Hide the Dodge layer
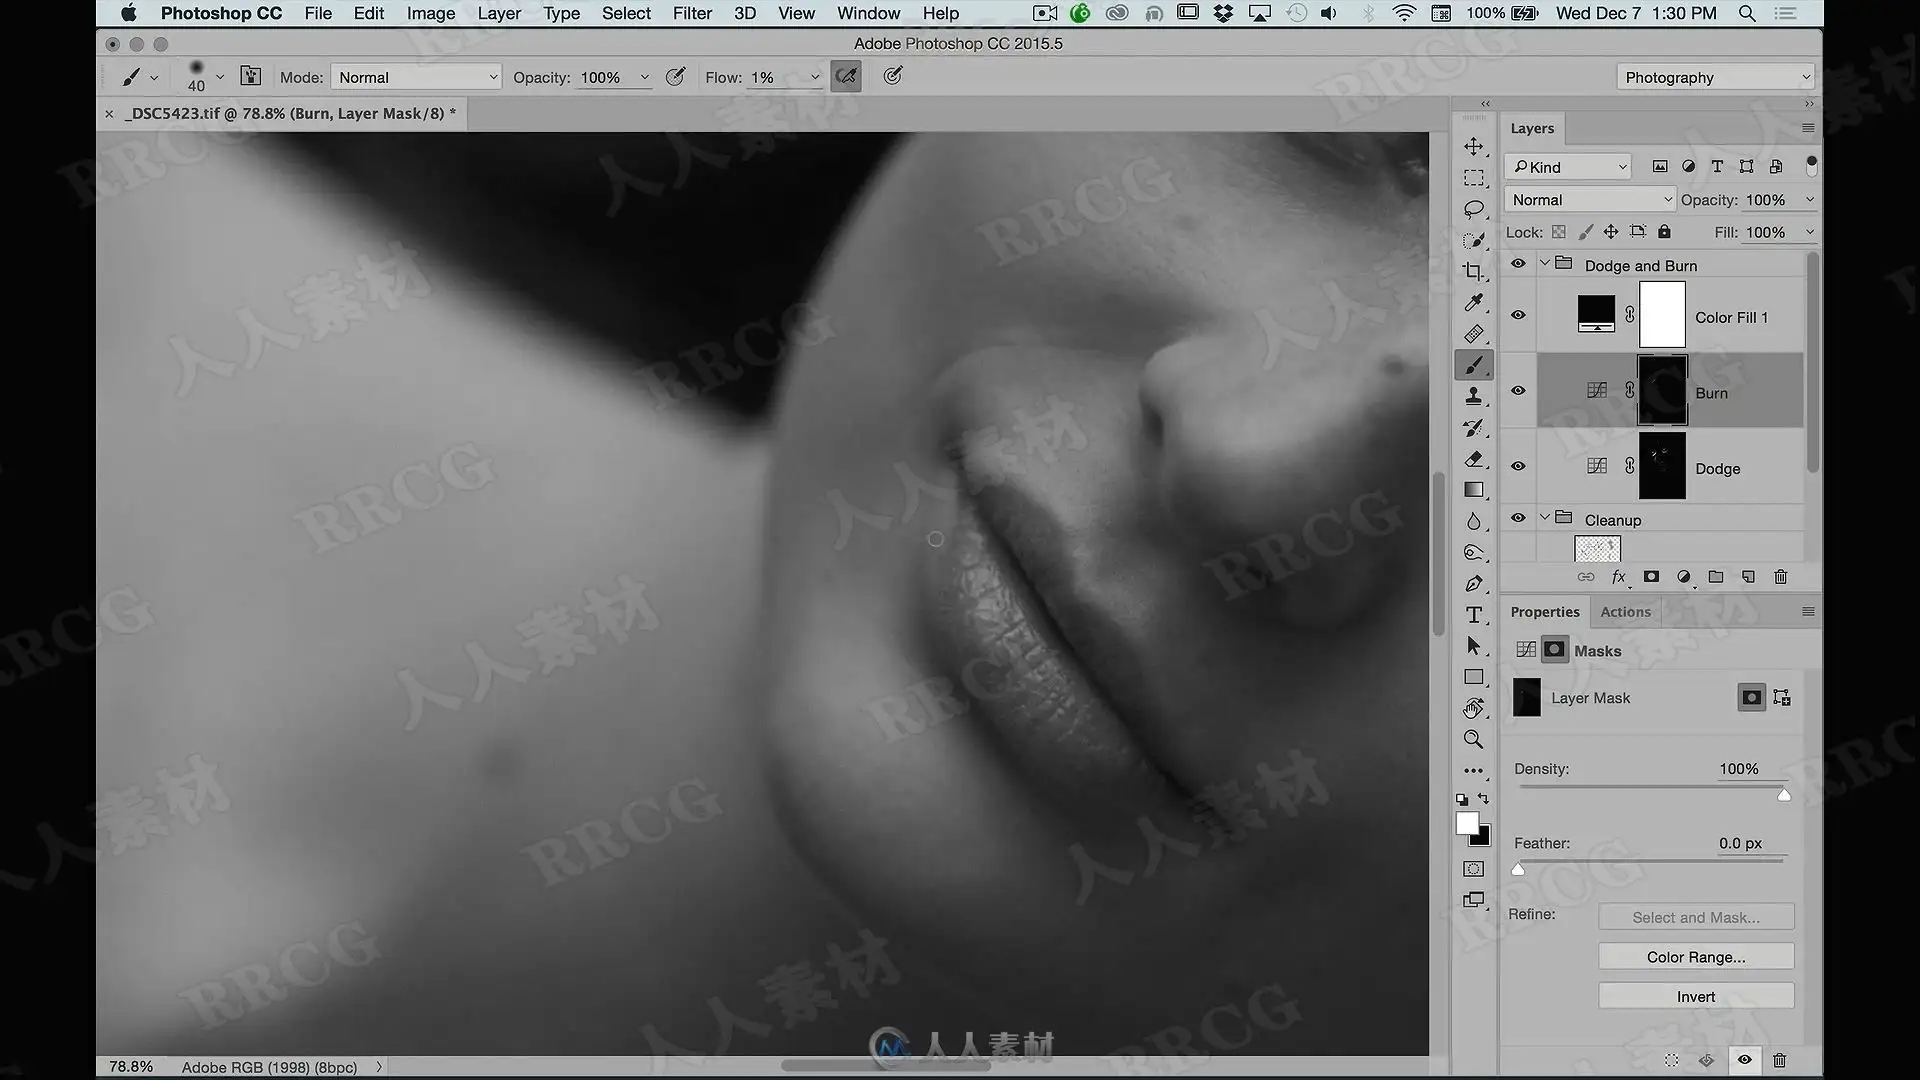The width and height of the screenshot is (1920, 1080). click(1518, 466)
